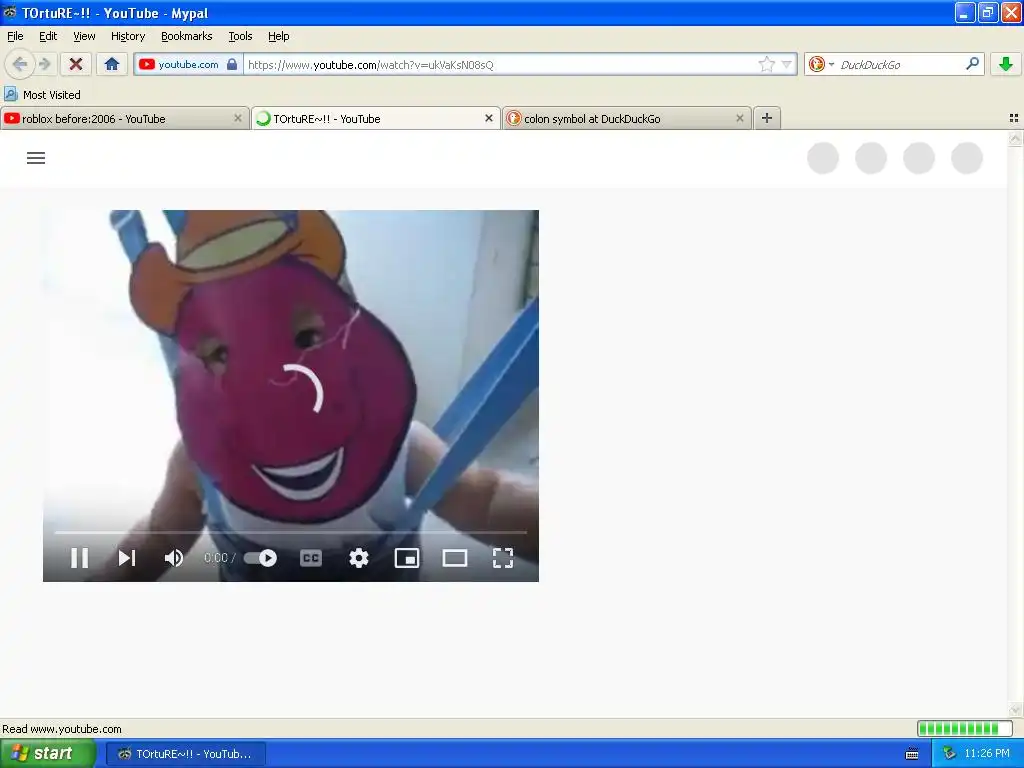
Task: Open player settings gear
Action: [359, 558]
